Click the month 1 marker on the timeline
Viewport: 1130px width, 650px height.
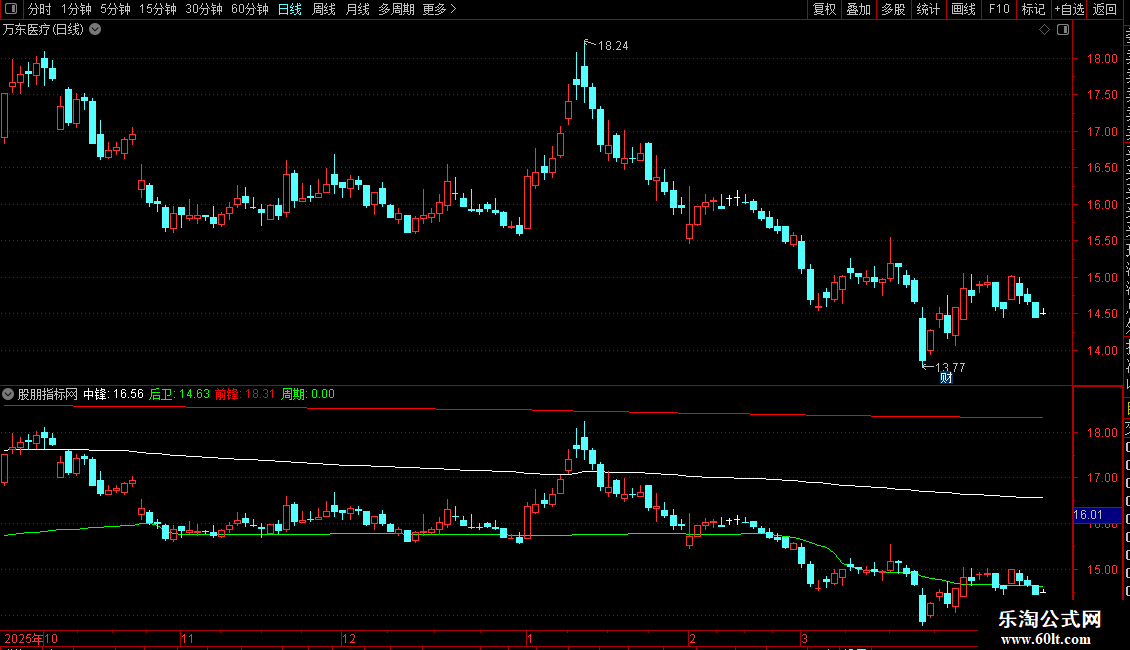(530, 638)
